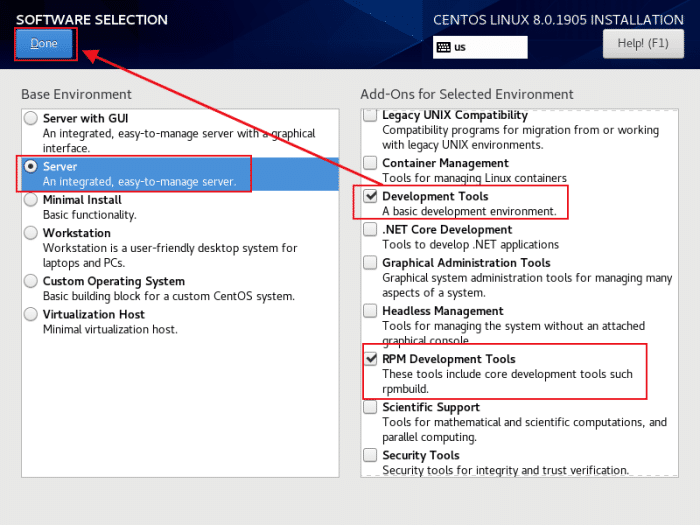Uncheck Development Tools checkbox

coord(370,196)
